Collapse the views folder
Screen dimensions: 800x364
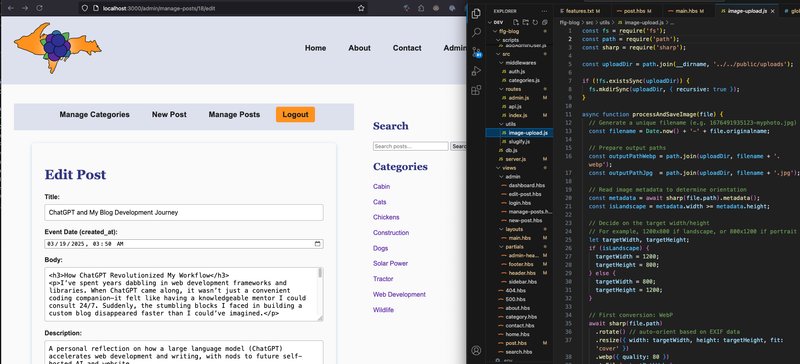pyautogui.click(x=498, y=167)
